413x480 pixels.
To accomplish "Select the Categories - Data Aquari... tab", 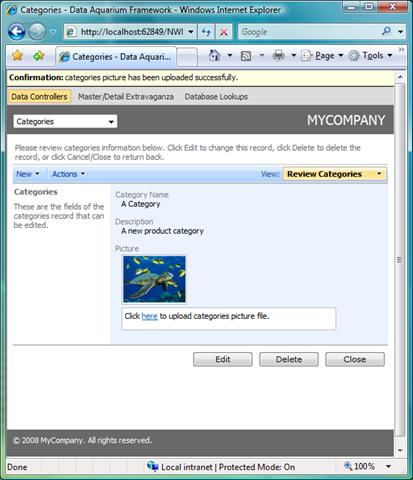I will [116, 57].
